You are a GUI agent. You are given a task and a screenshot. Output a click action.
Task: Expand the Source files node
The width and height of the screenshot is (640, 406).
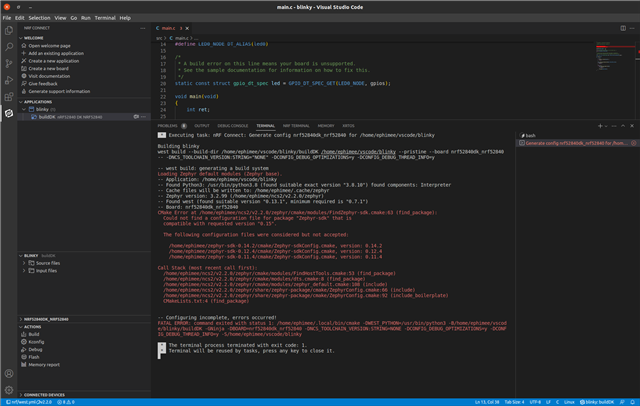24,263
